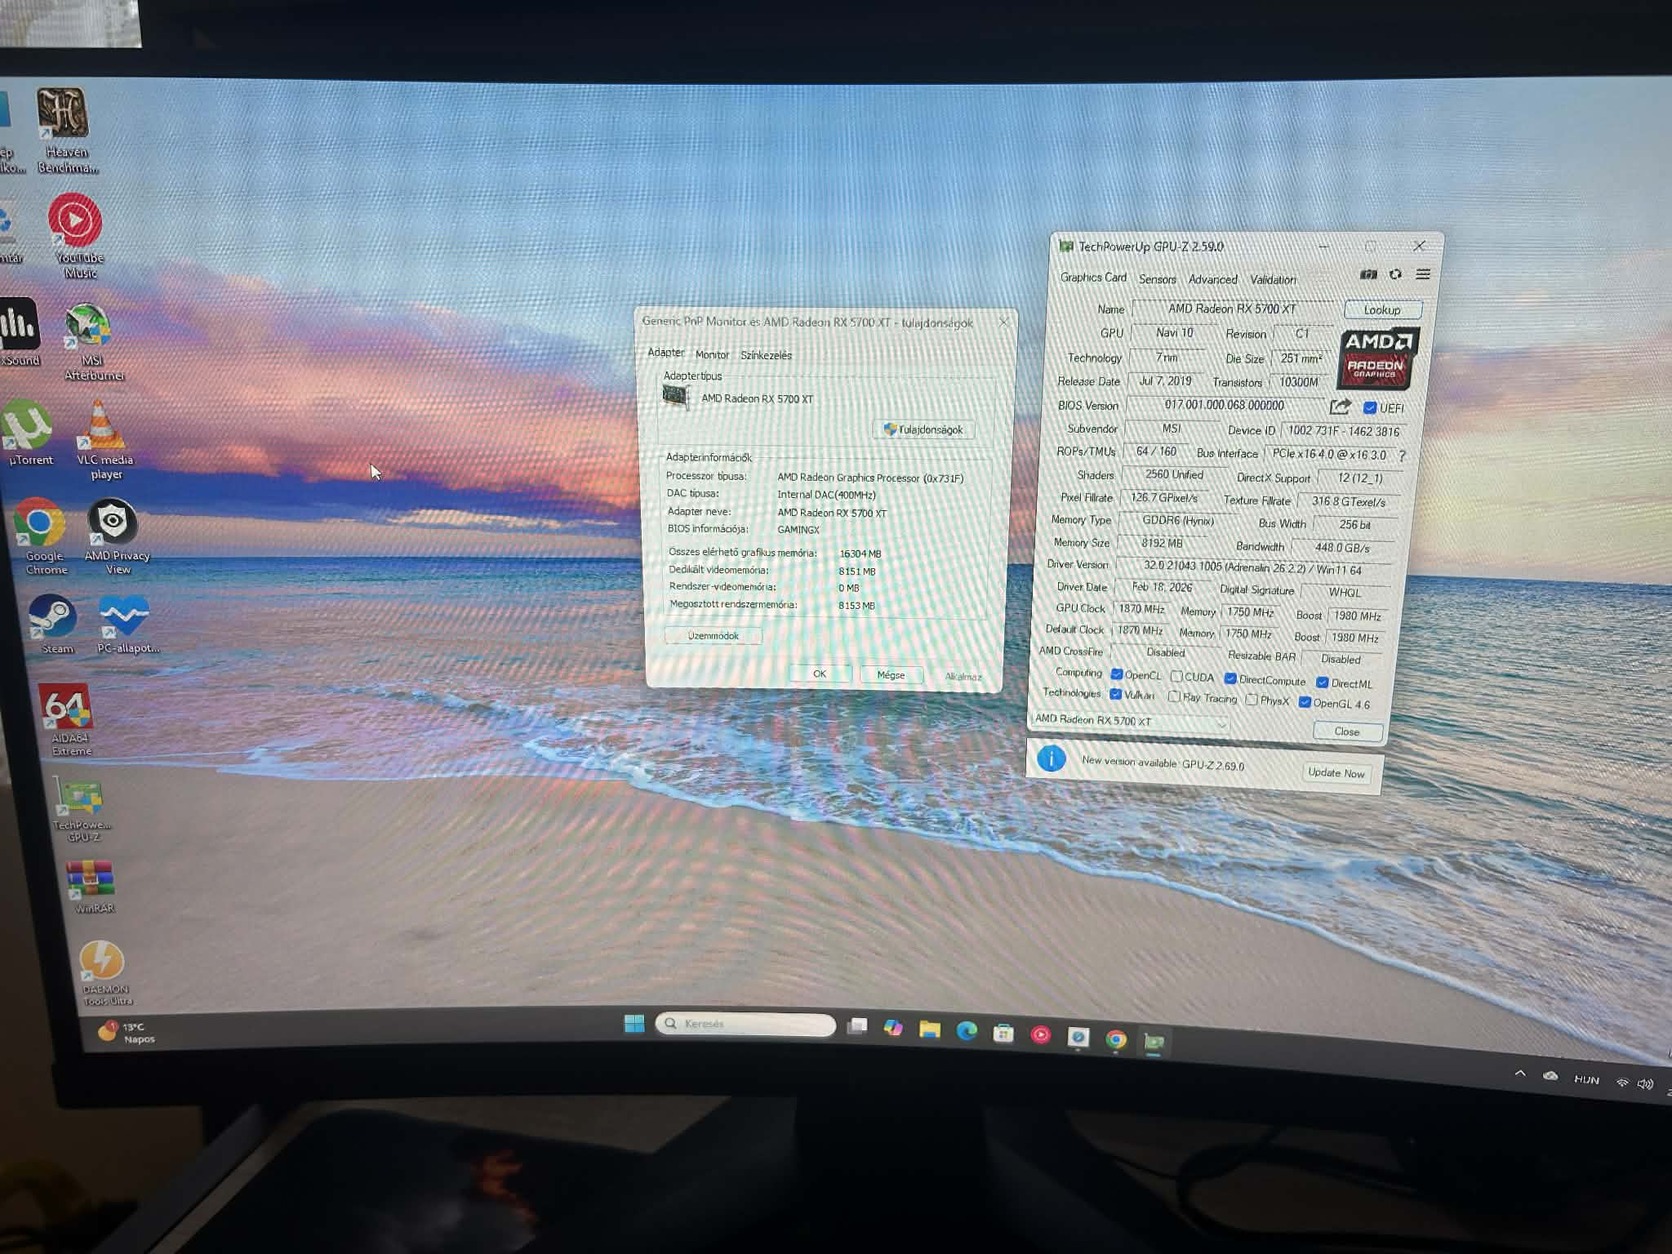The image size is (1672, 1254).
Task: Click the taskbar Keresés search box
Action: coord(745,1024)
